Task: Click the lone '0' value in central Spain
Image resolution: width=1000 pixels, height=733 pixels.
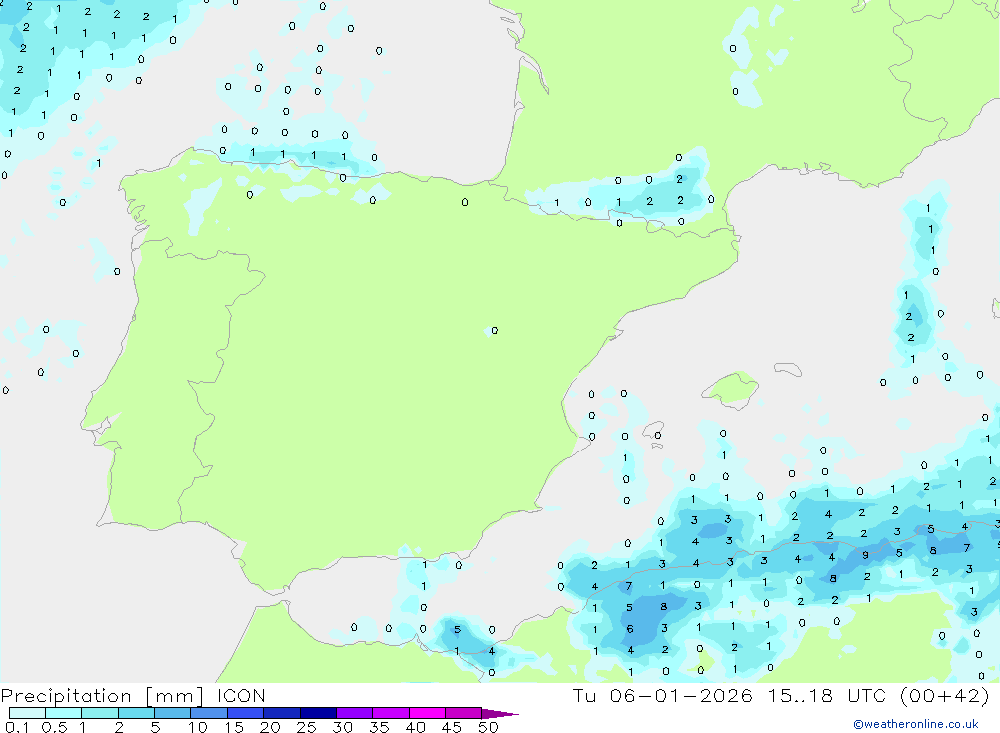Action: 495,330
